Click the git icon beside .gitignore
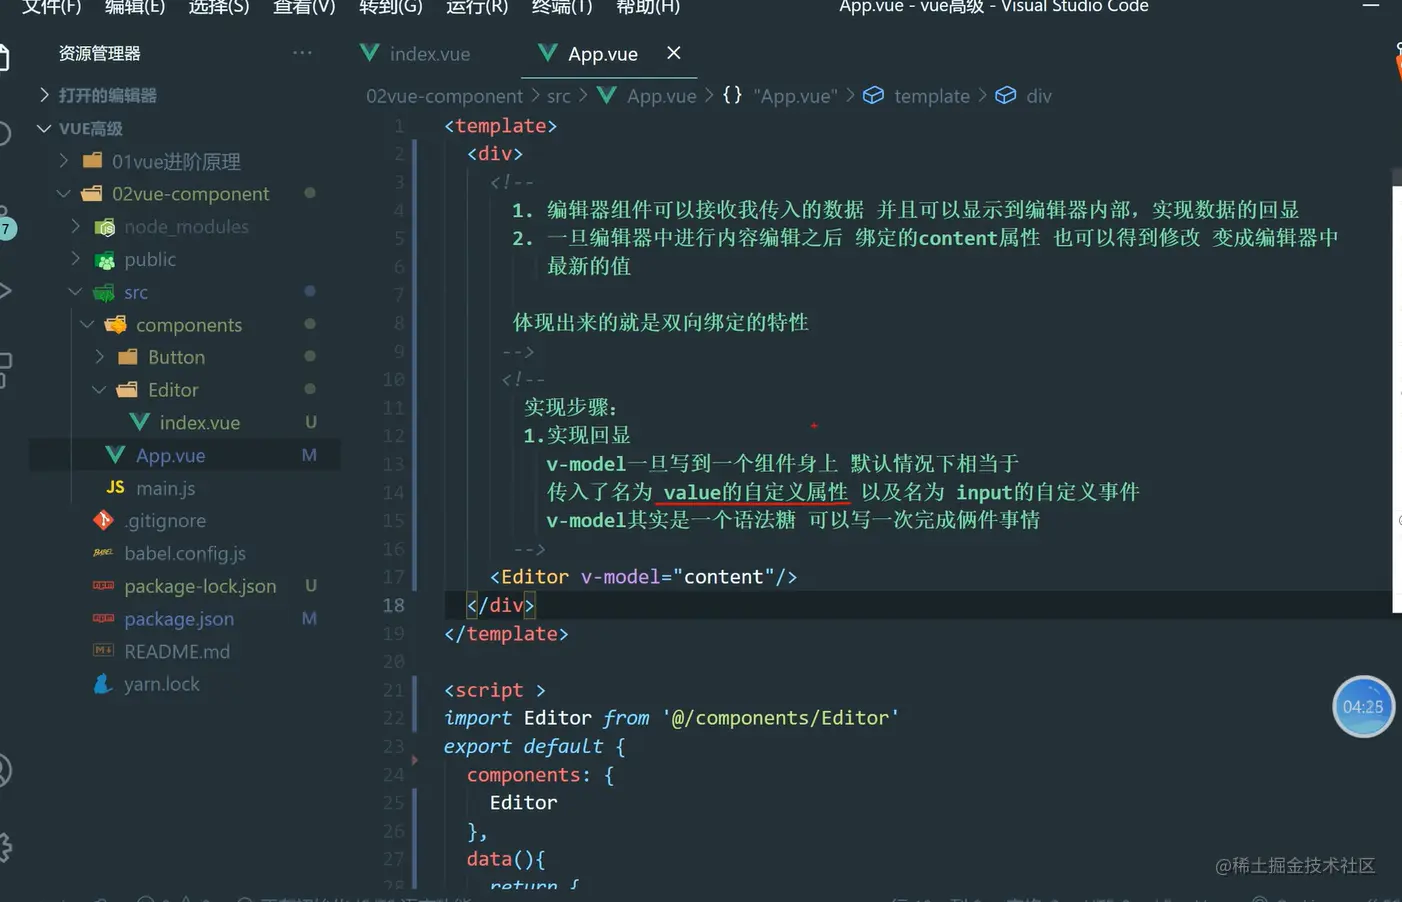The height and width of the screenshot is (902, 1402). pos(103,520)
